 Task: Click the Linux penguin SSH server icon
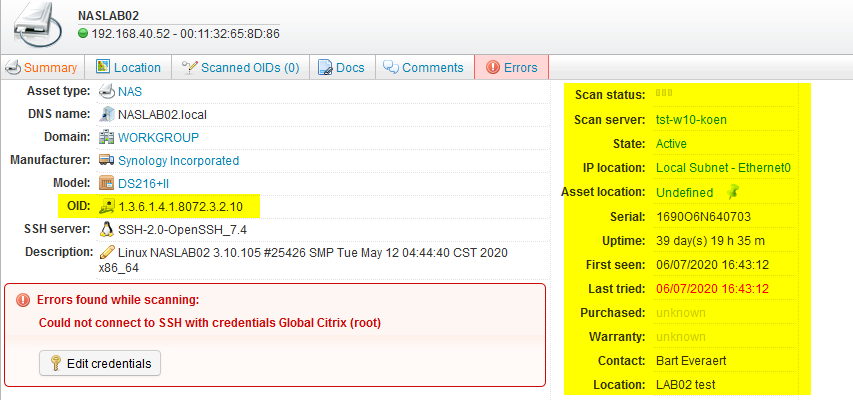click(107, 229)
